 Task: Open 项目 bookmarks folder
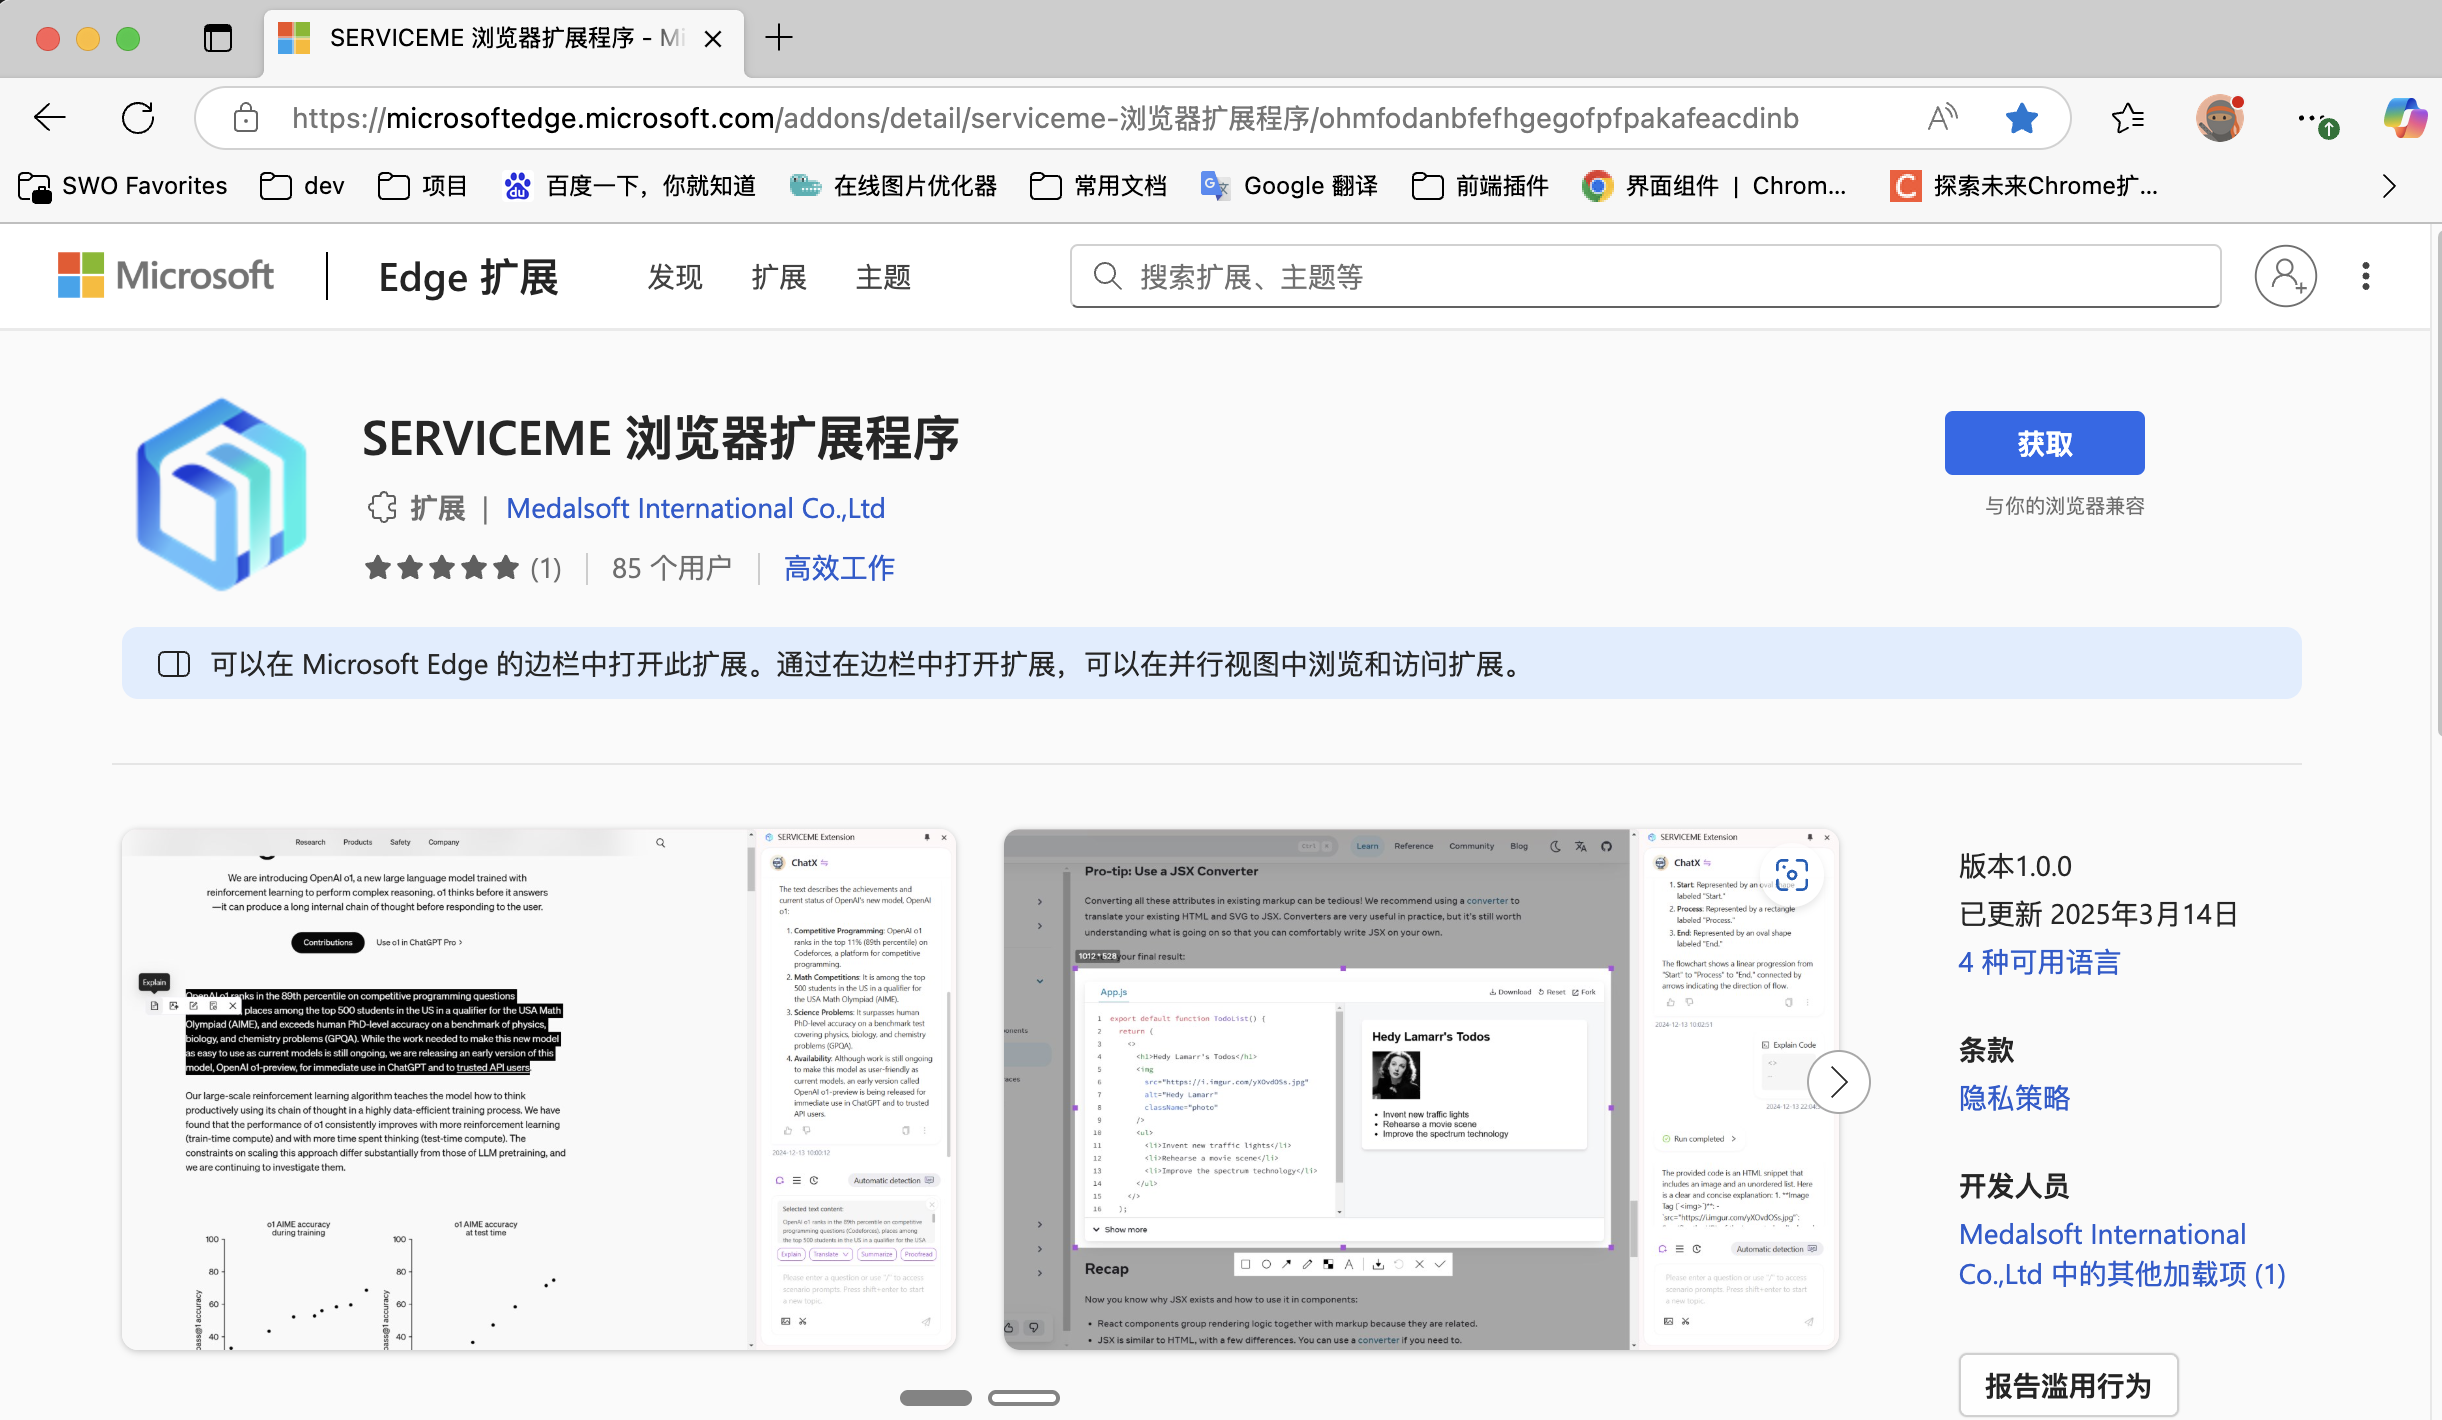(x=423, y=186)
